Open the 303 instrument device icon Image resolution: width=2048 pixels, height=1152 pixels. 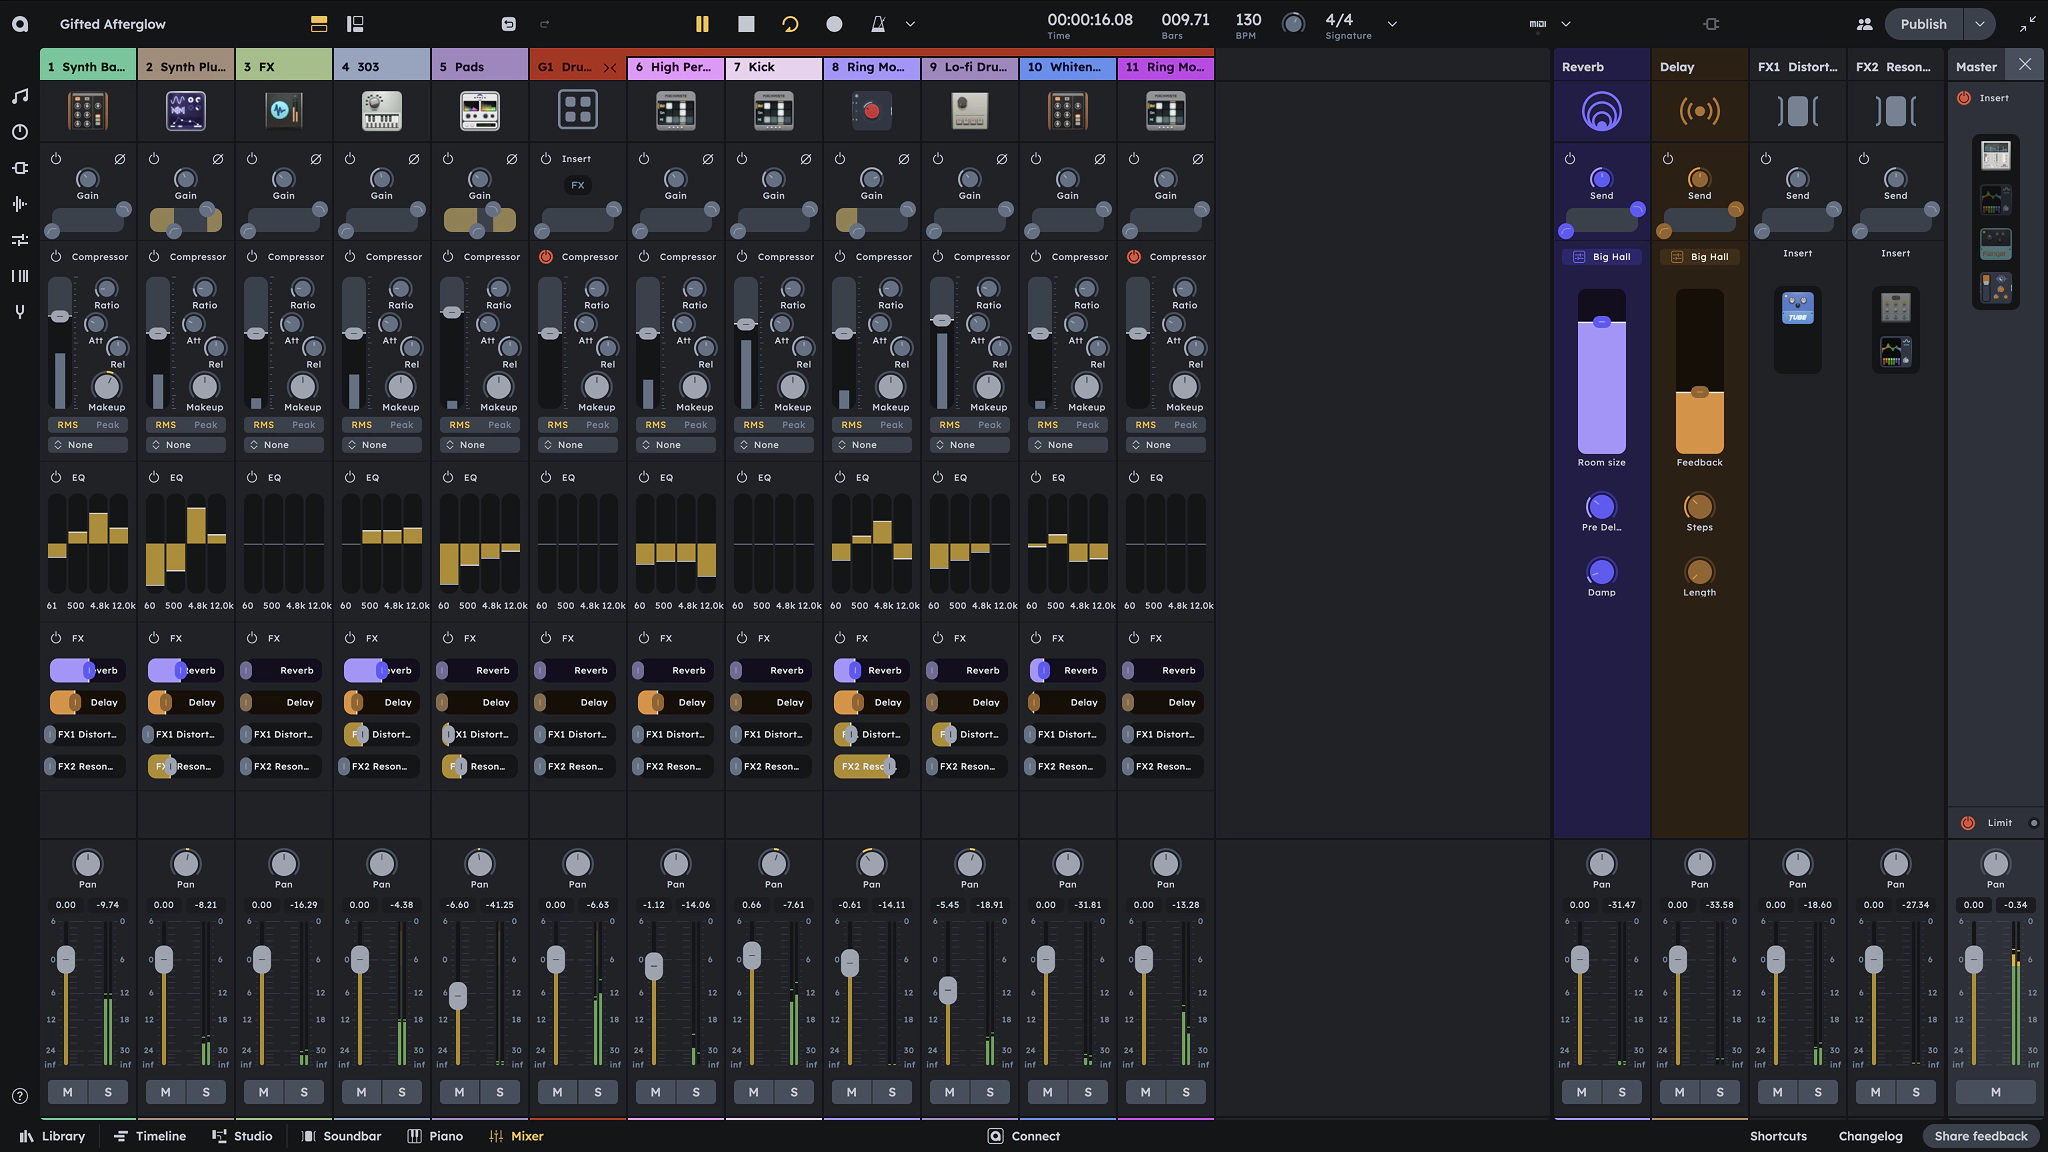point(382,111)
